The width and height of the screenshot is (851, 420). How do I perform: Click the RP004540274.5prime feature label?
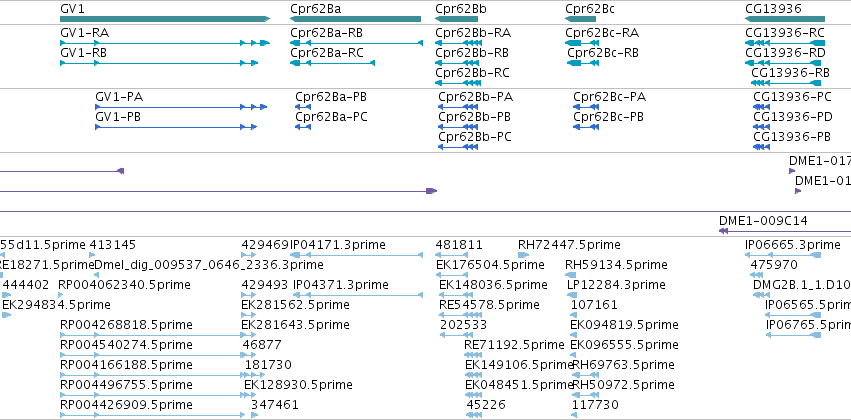point(126,345)
